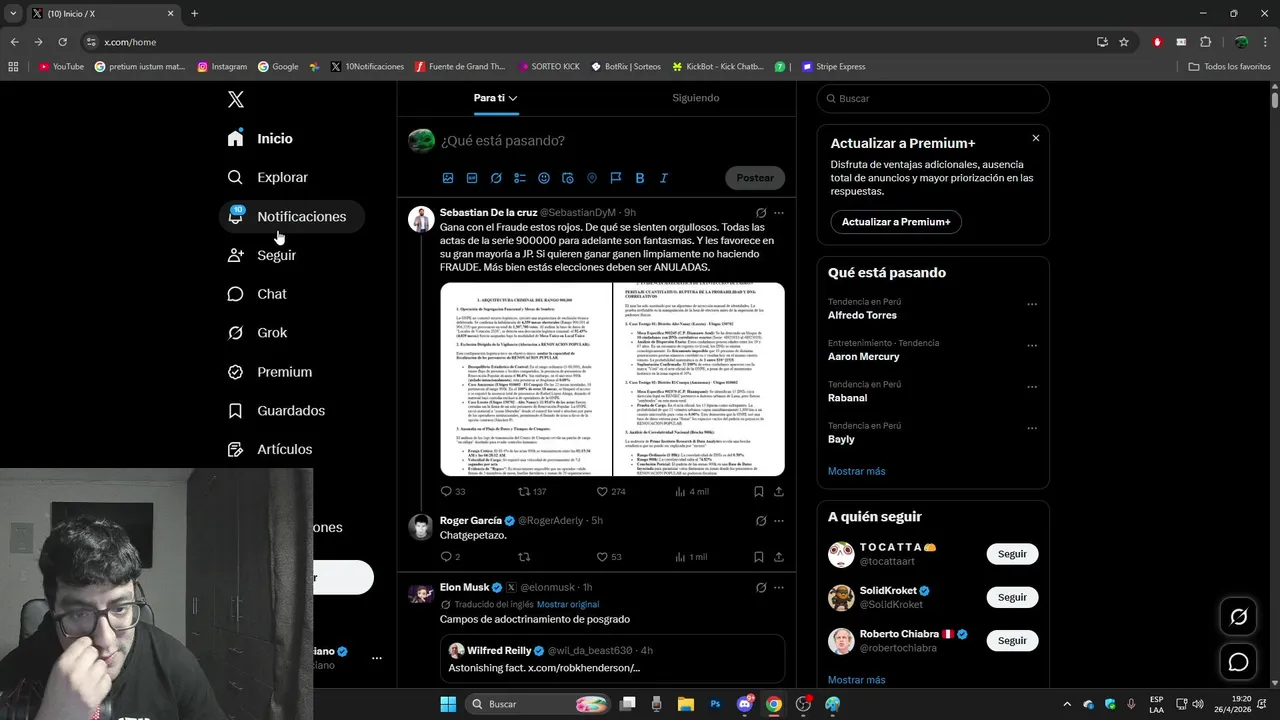Show hidden icons in system tray
Screen dimensions: 1280x720
pos(1067,704)
